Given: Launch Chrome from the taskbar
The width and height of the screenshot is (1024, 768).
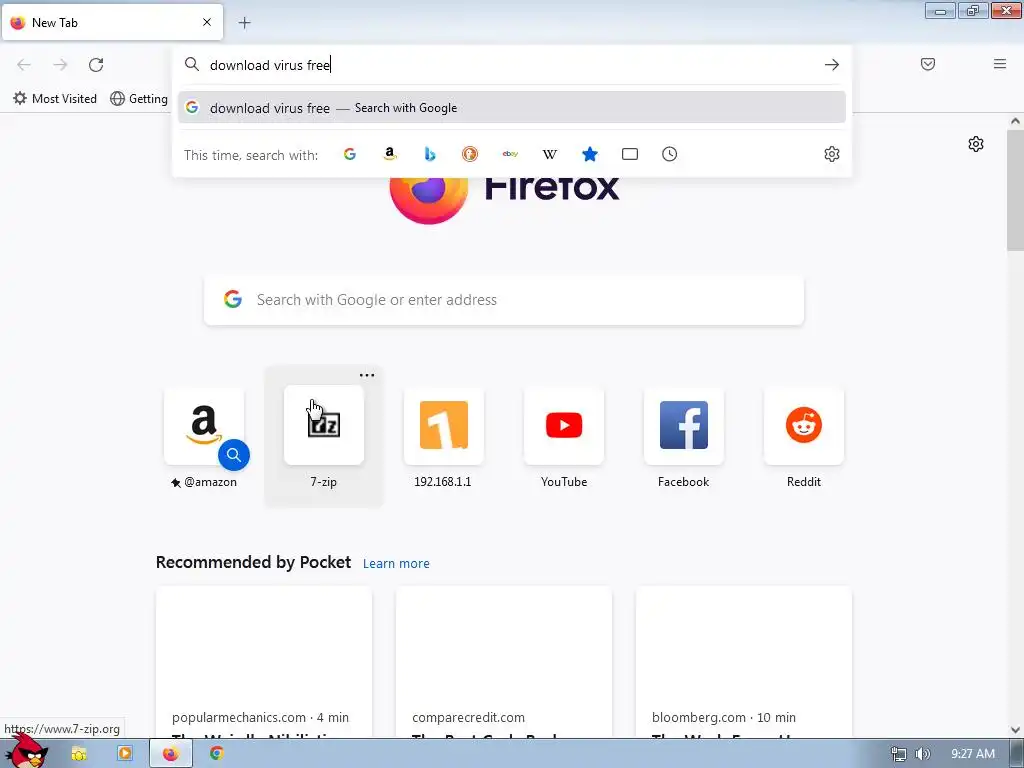Looking at the screenshot, I should click(217, 754).
